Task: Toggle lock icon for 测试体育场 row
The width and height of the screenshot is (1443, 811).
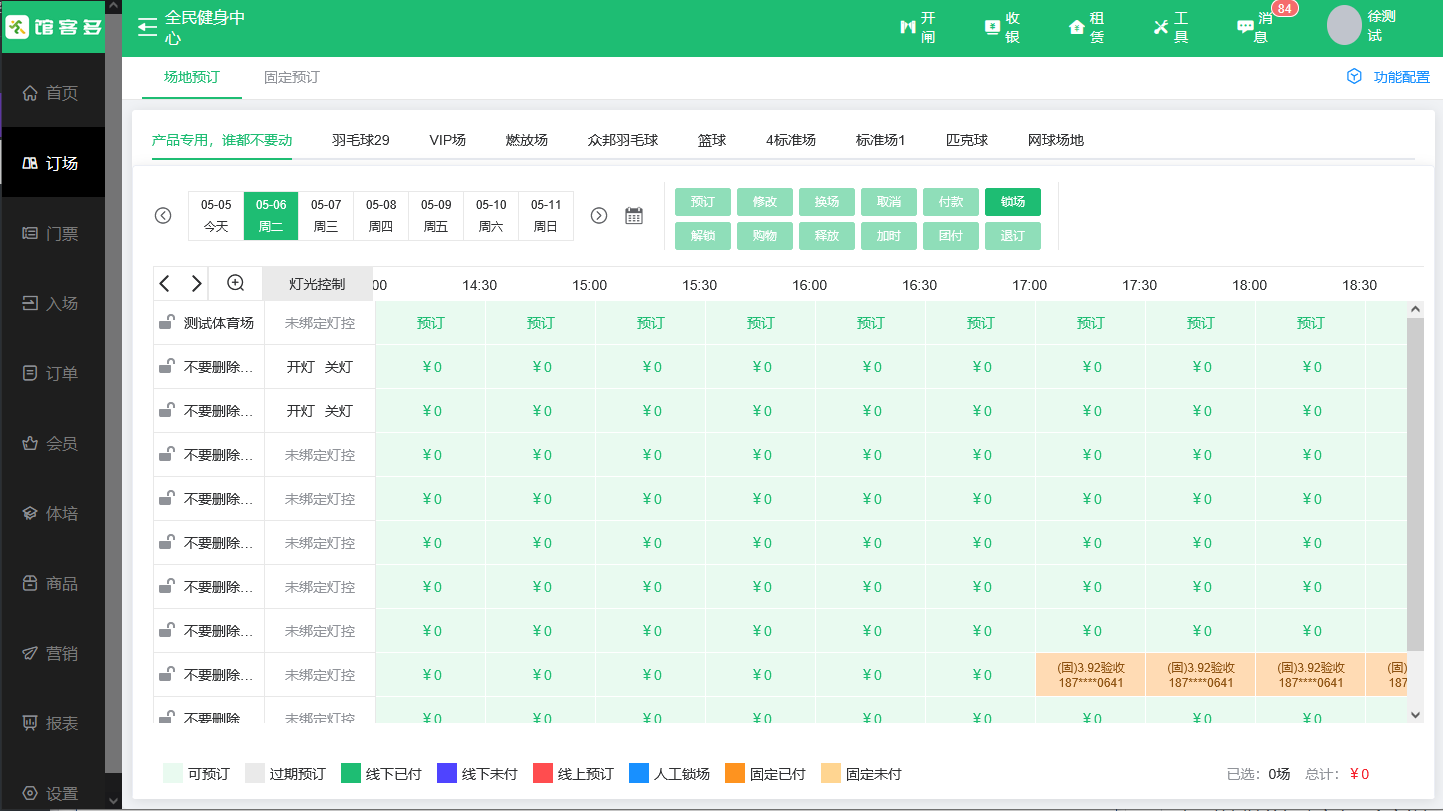Action: tap(167, 322)
